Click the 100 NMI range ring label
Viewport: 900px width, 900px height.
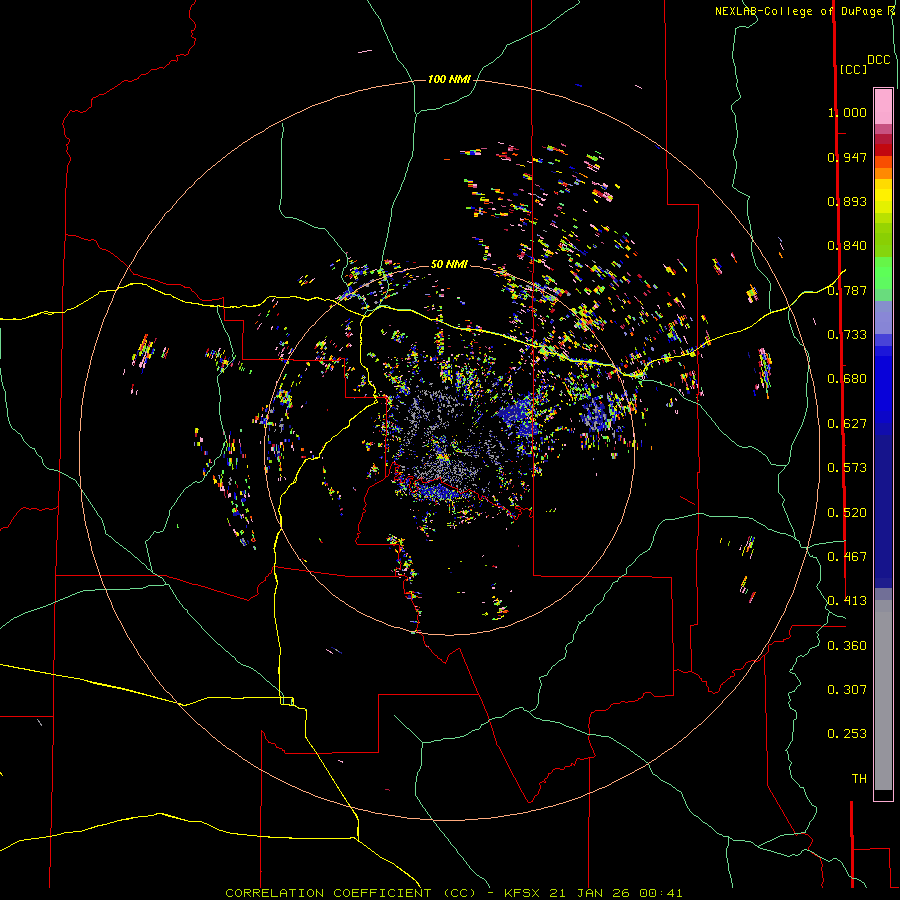[449, 79]
